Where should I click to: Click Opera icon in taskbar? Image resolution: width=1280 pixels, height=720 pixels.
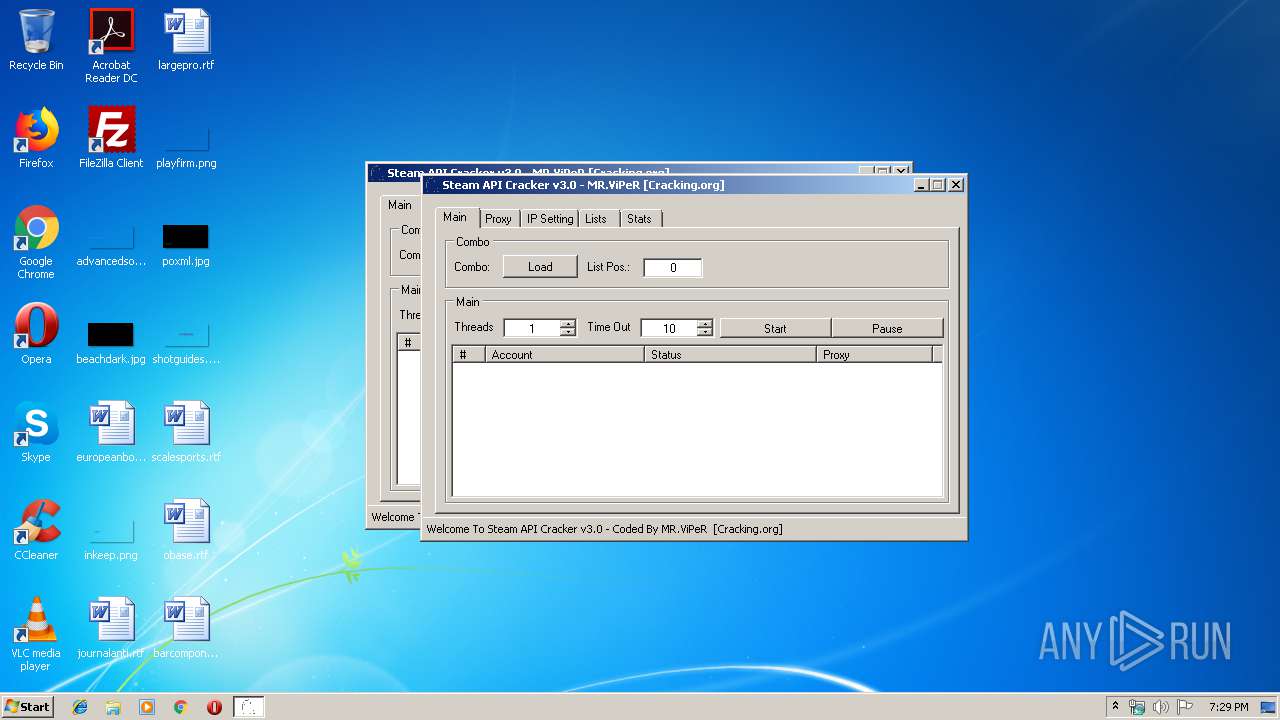(214, 707)
